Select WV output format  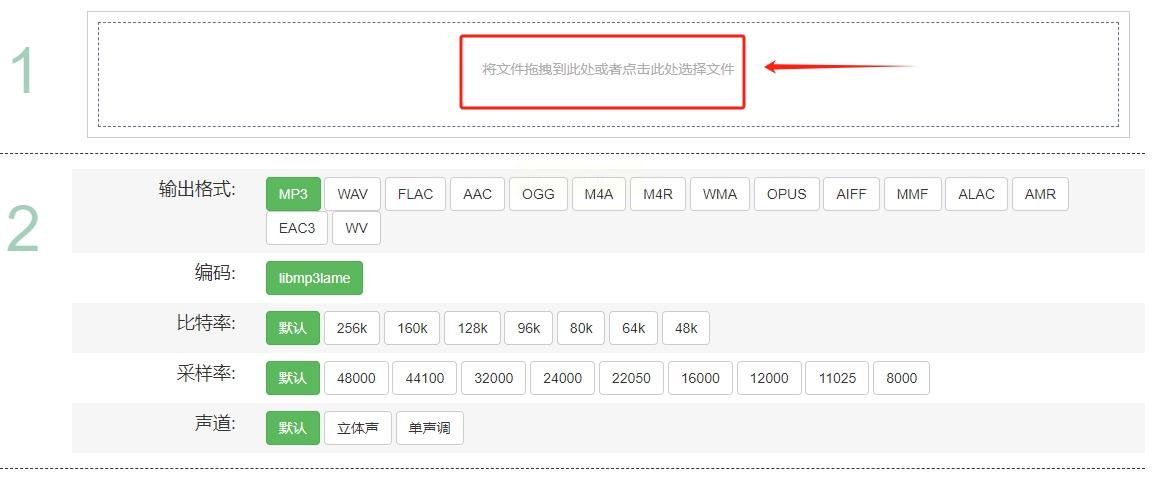pos(356,228)
